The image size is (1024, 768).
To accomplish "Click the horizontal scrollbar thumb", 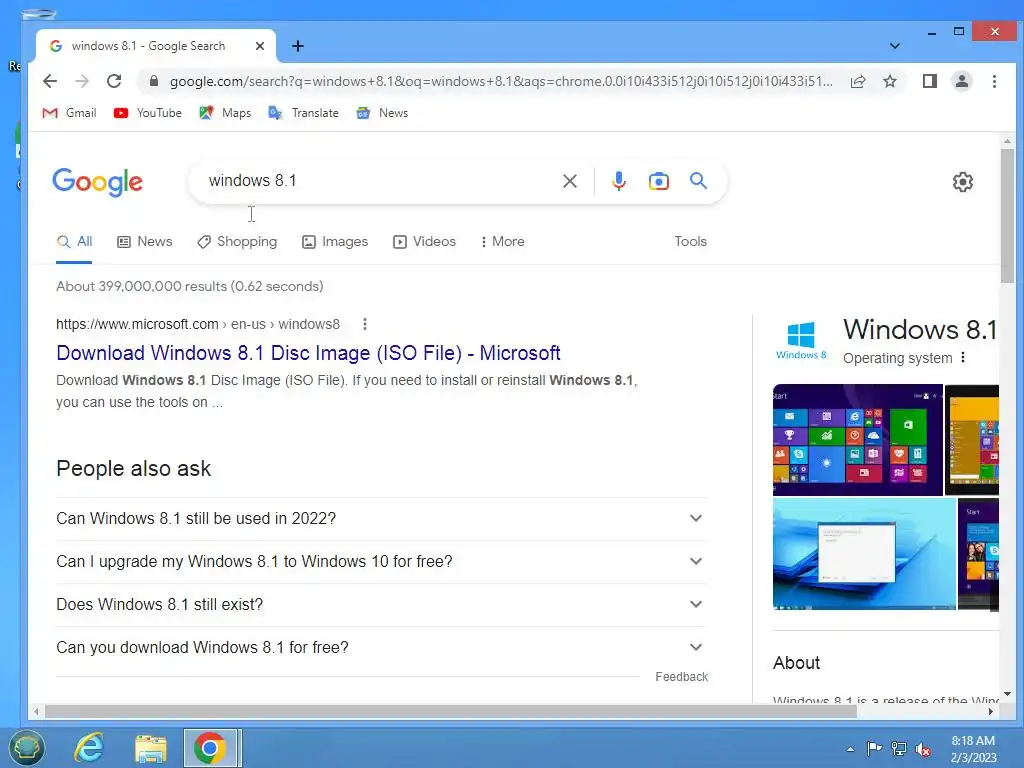I will 451,711.
